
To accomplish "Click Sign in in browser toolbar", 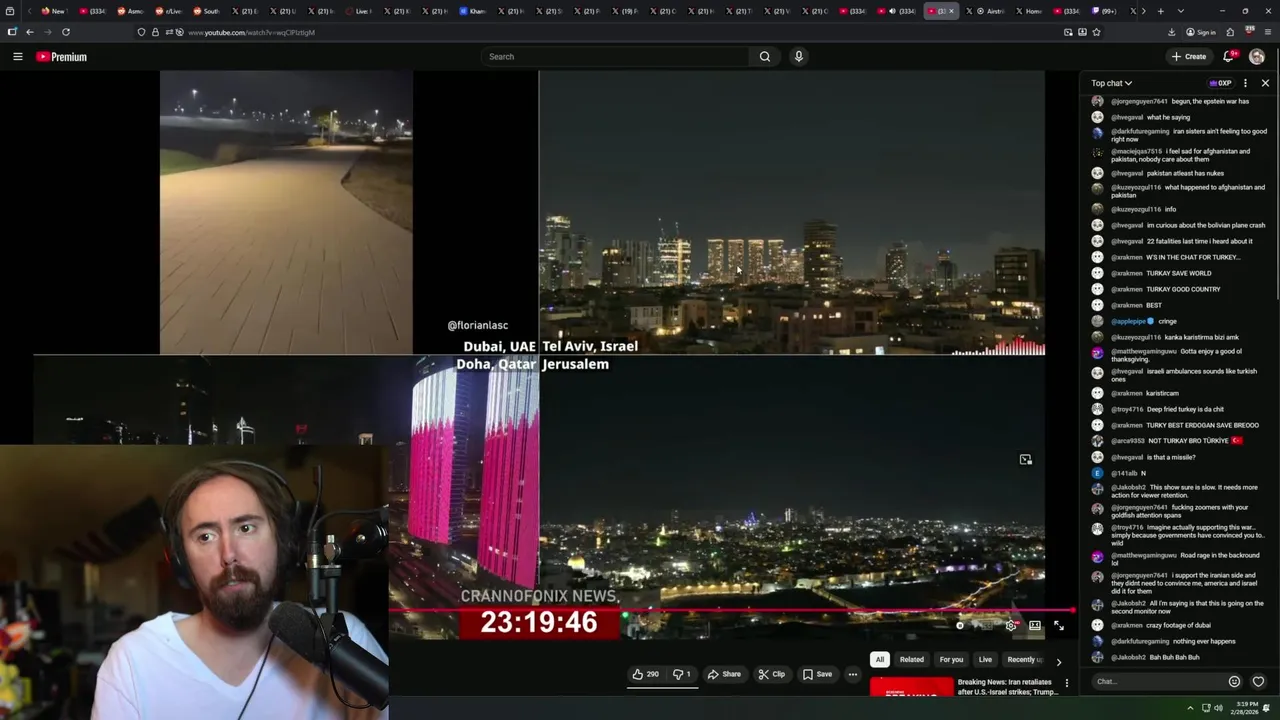I will click(x=1200, y=32).
